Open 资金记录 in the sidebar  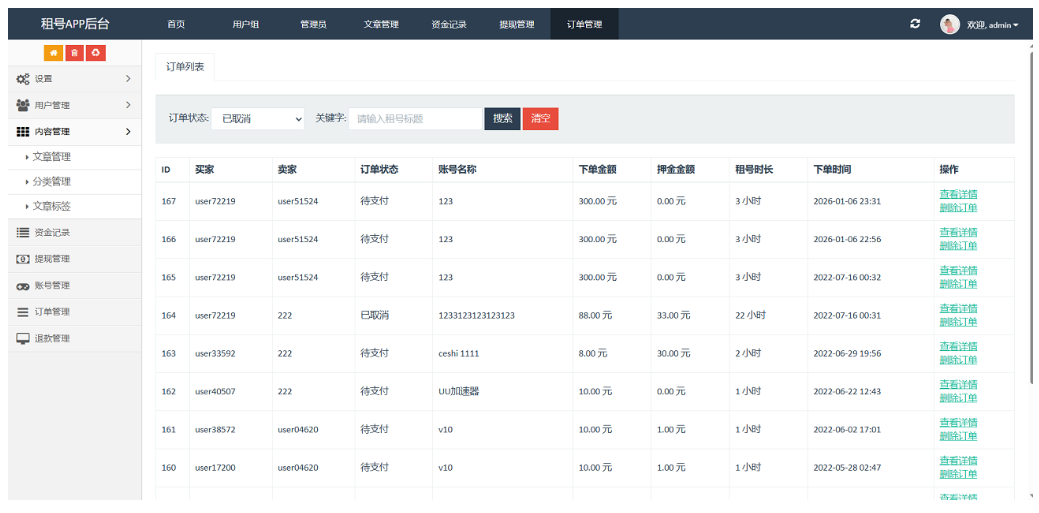pyautogui.click(x=51, y=232)
